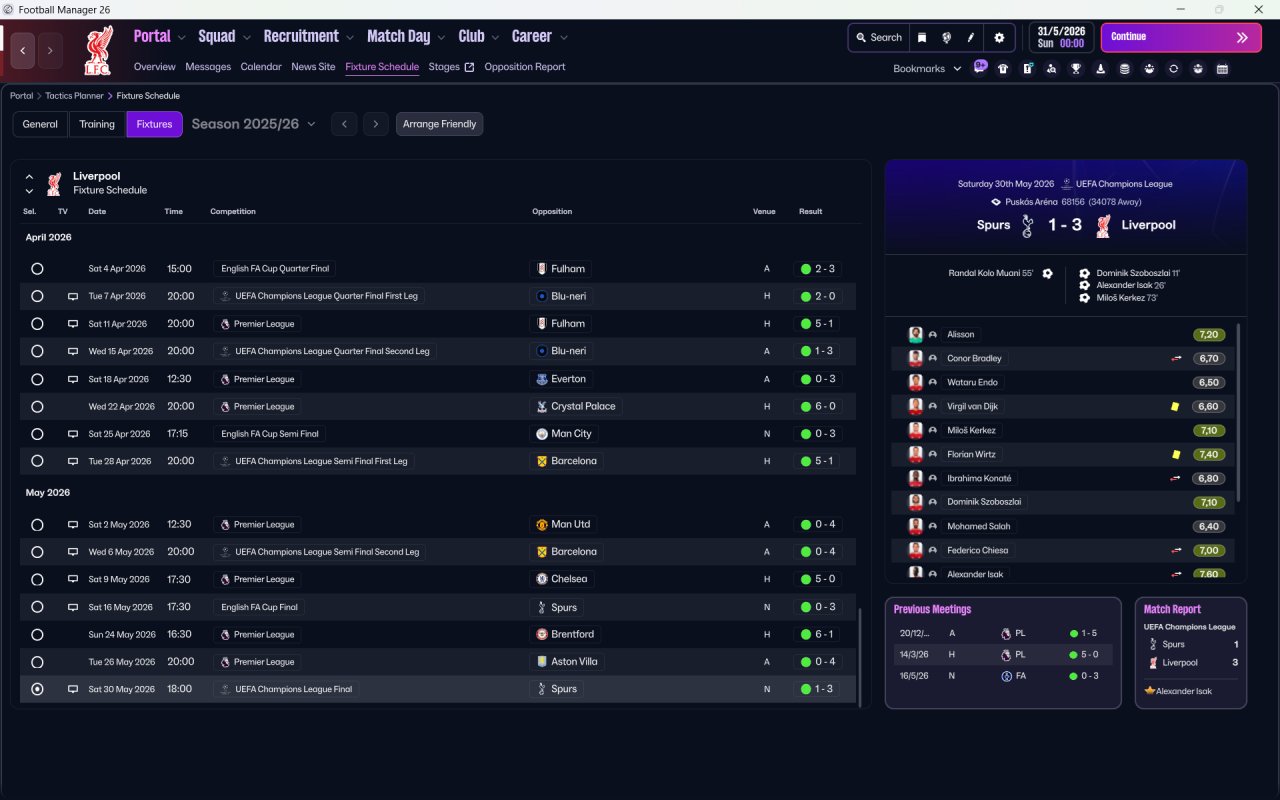Navigate back with the header back arrow

23,50
